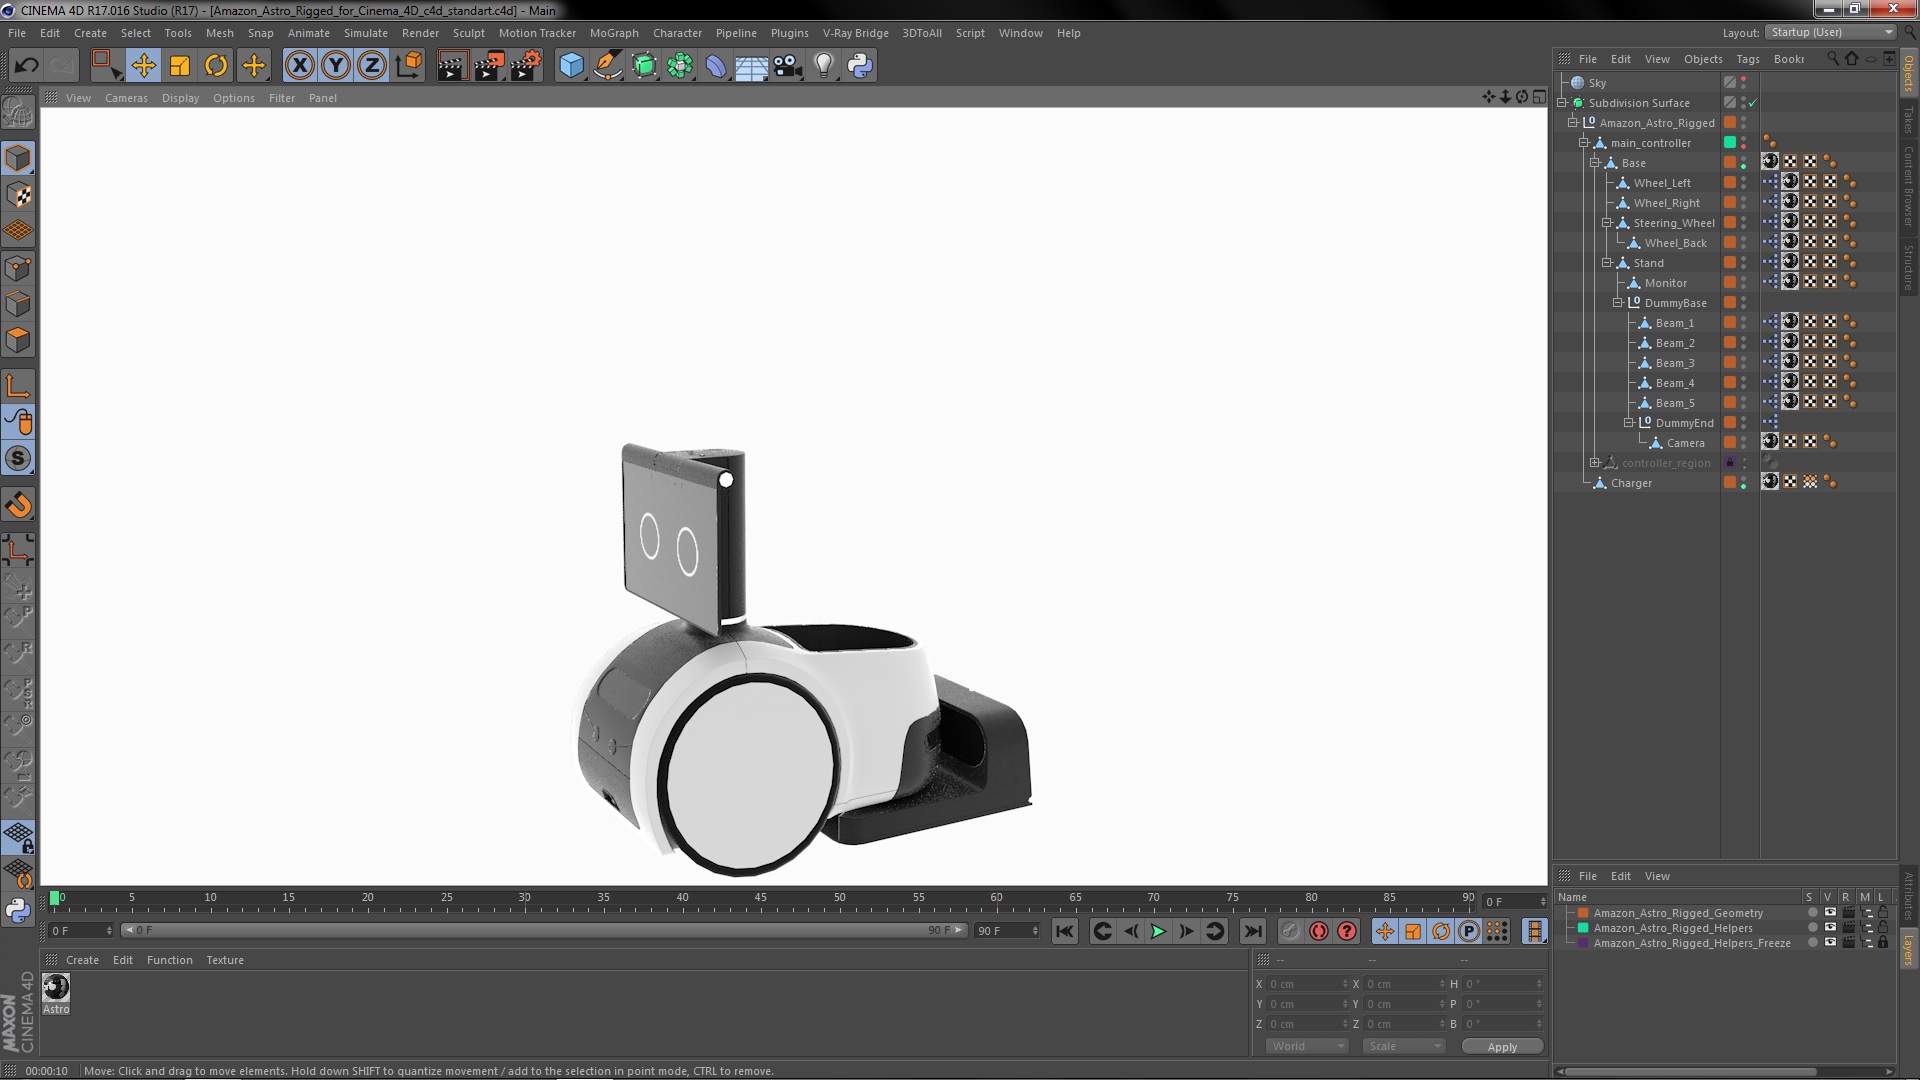Screen dimensions: 1920x1080
Task: Click the Python script icon in toolbar
Action: 860,66
